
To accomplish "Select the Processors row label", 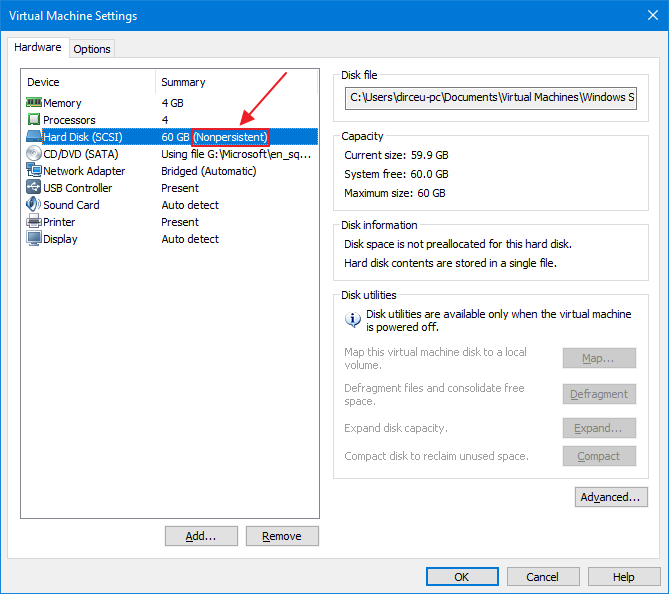I will [x=69, y=120].
